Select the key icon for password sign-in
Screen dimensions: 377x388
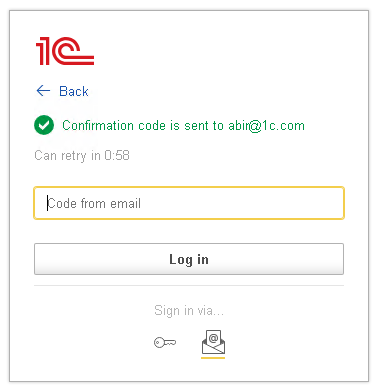[x=165, y=342]
